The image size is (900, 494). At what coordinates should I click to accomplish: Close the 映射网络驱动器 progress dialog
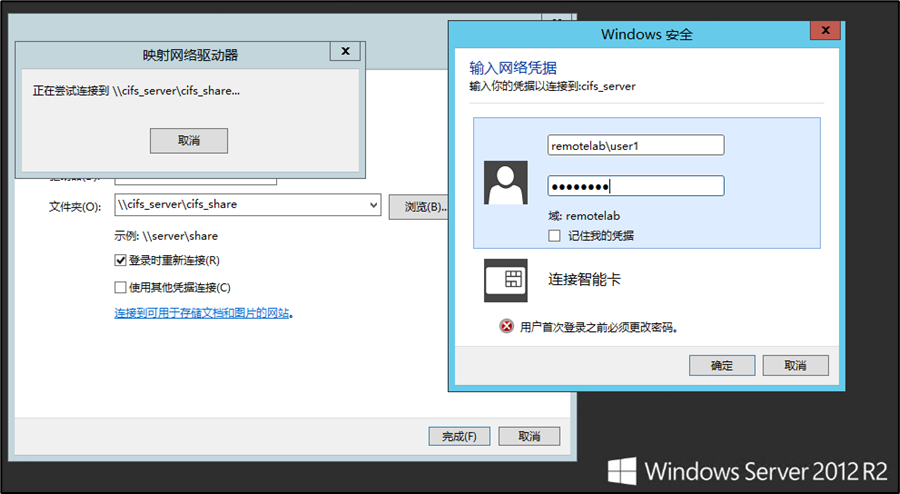pyautogui.click(x=345, y=52)
